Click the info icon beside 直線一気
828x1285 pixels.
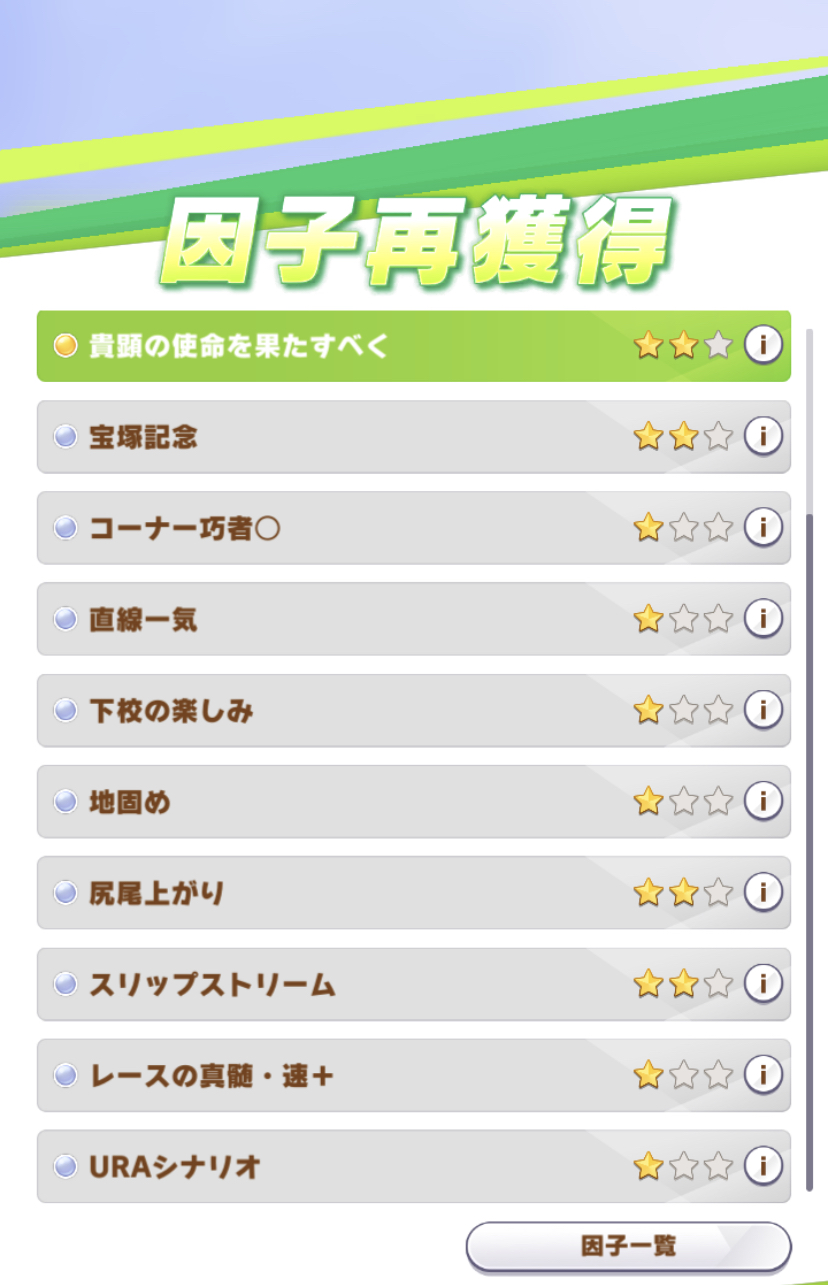(x=763, y=619)
